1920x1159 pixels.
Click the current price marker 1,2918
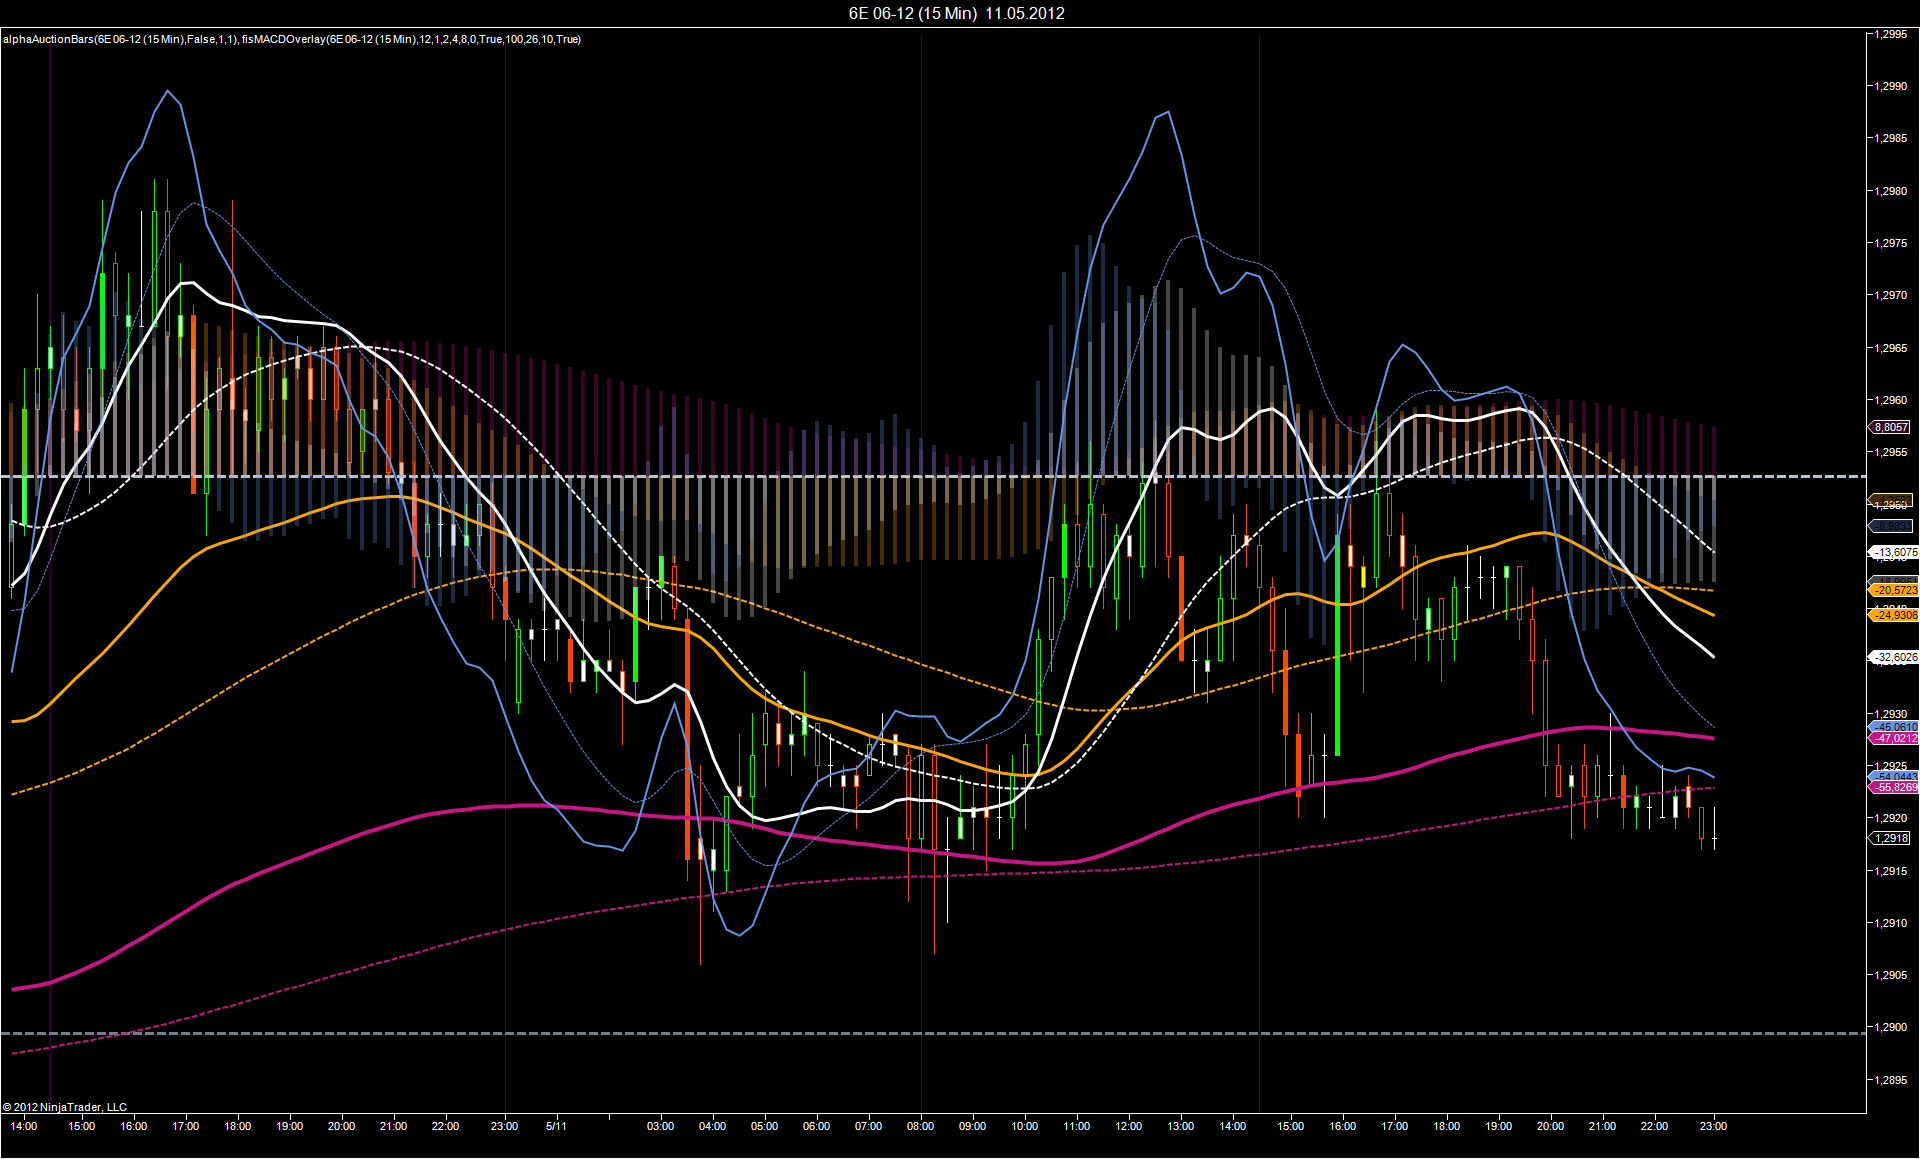[x=1891, y=838]
